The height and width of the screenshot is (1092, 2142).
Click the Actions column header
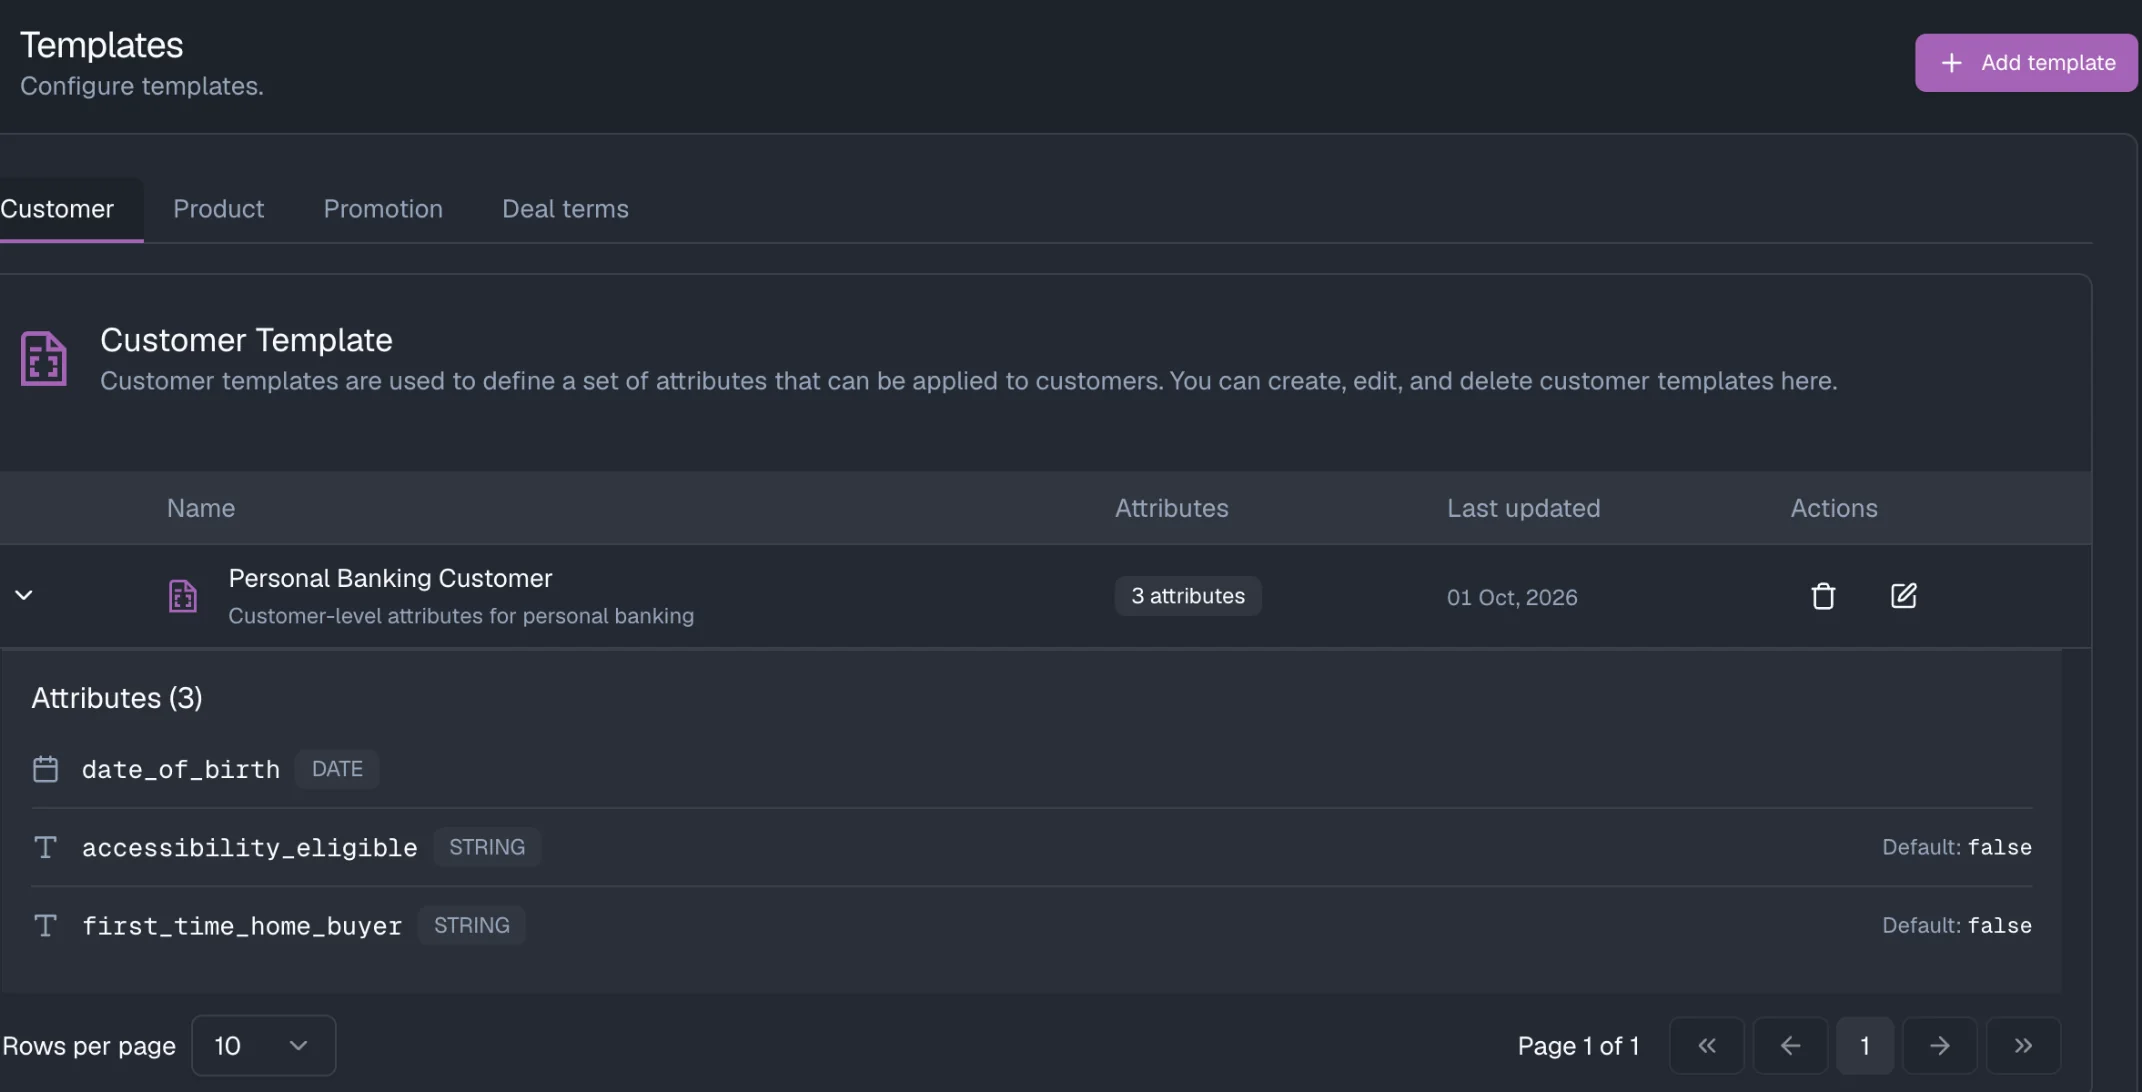[1834, 508]
